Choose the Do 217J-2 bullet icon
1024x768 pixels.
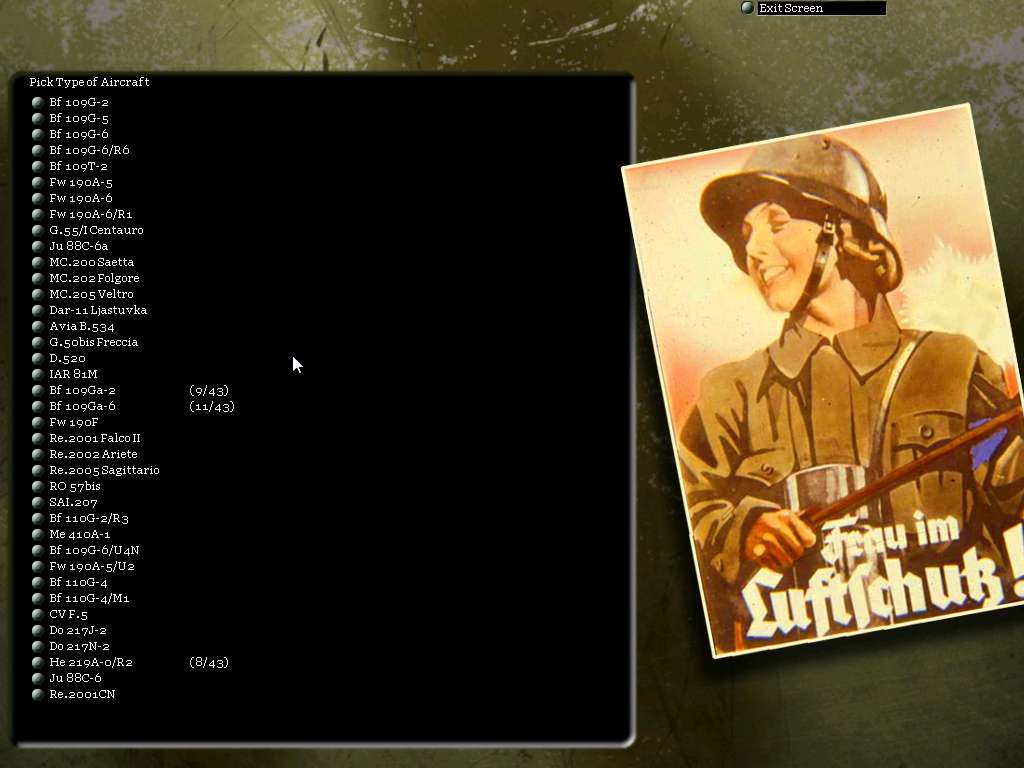(38, 630)
